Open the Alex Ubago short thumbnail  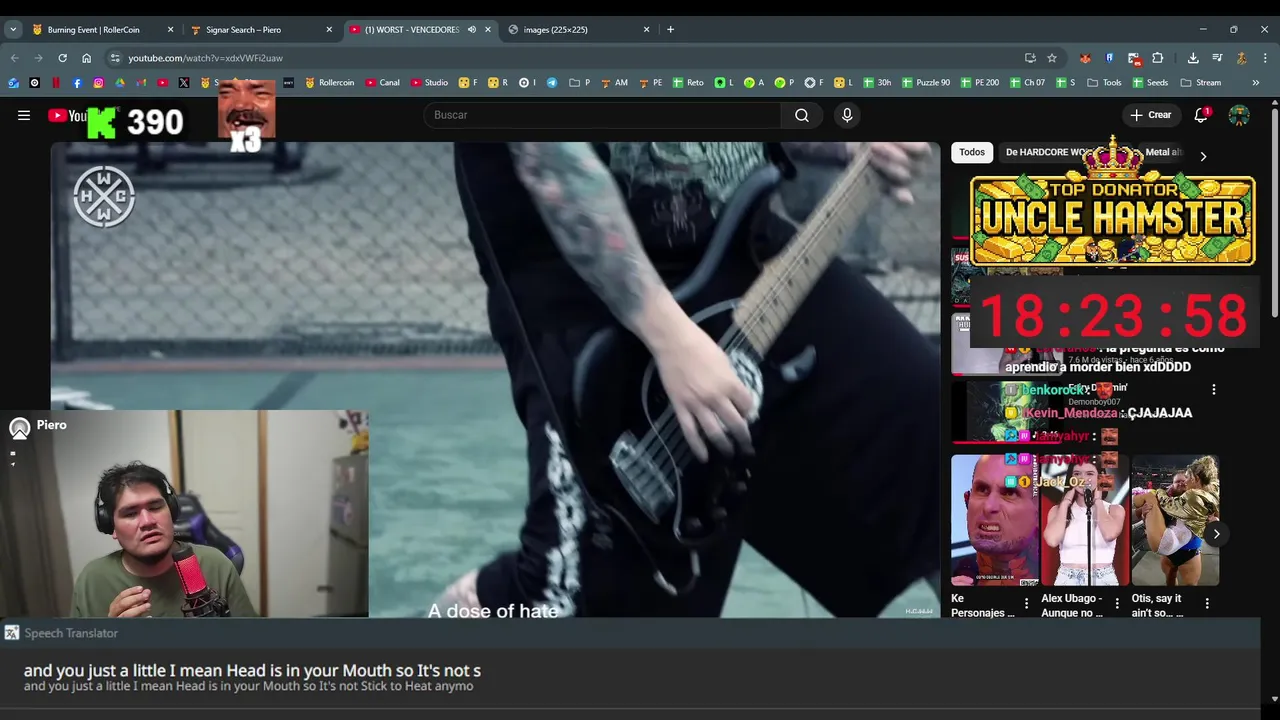(1085, 520)
